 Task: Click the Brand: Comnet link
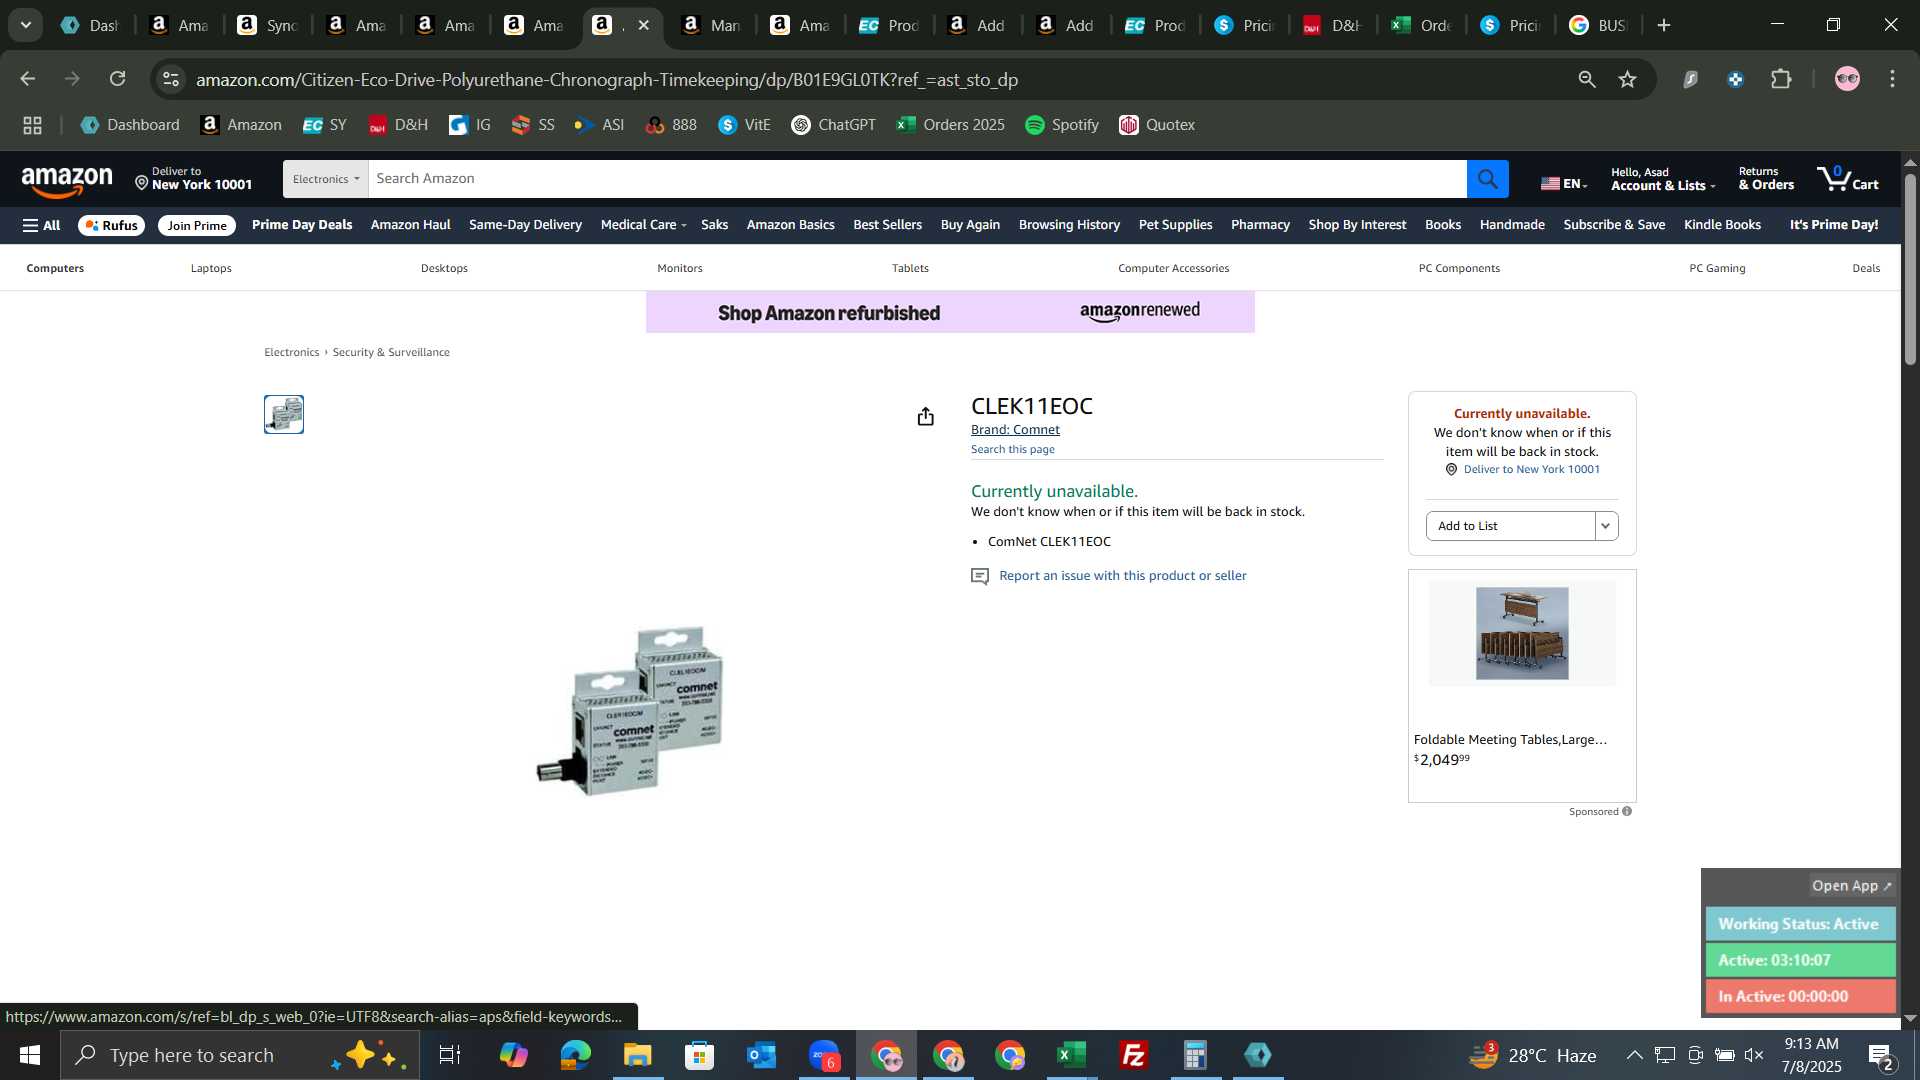coord(1015,430)
